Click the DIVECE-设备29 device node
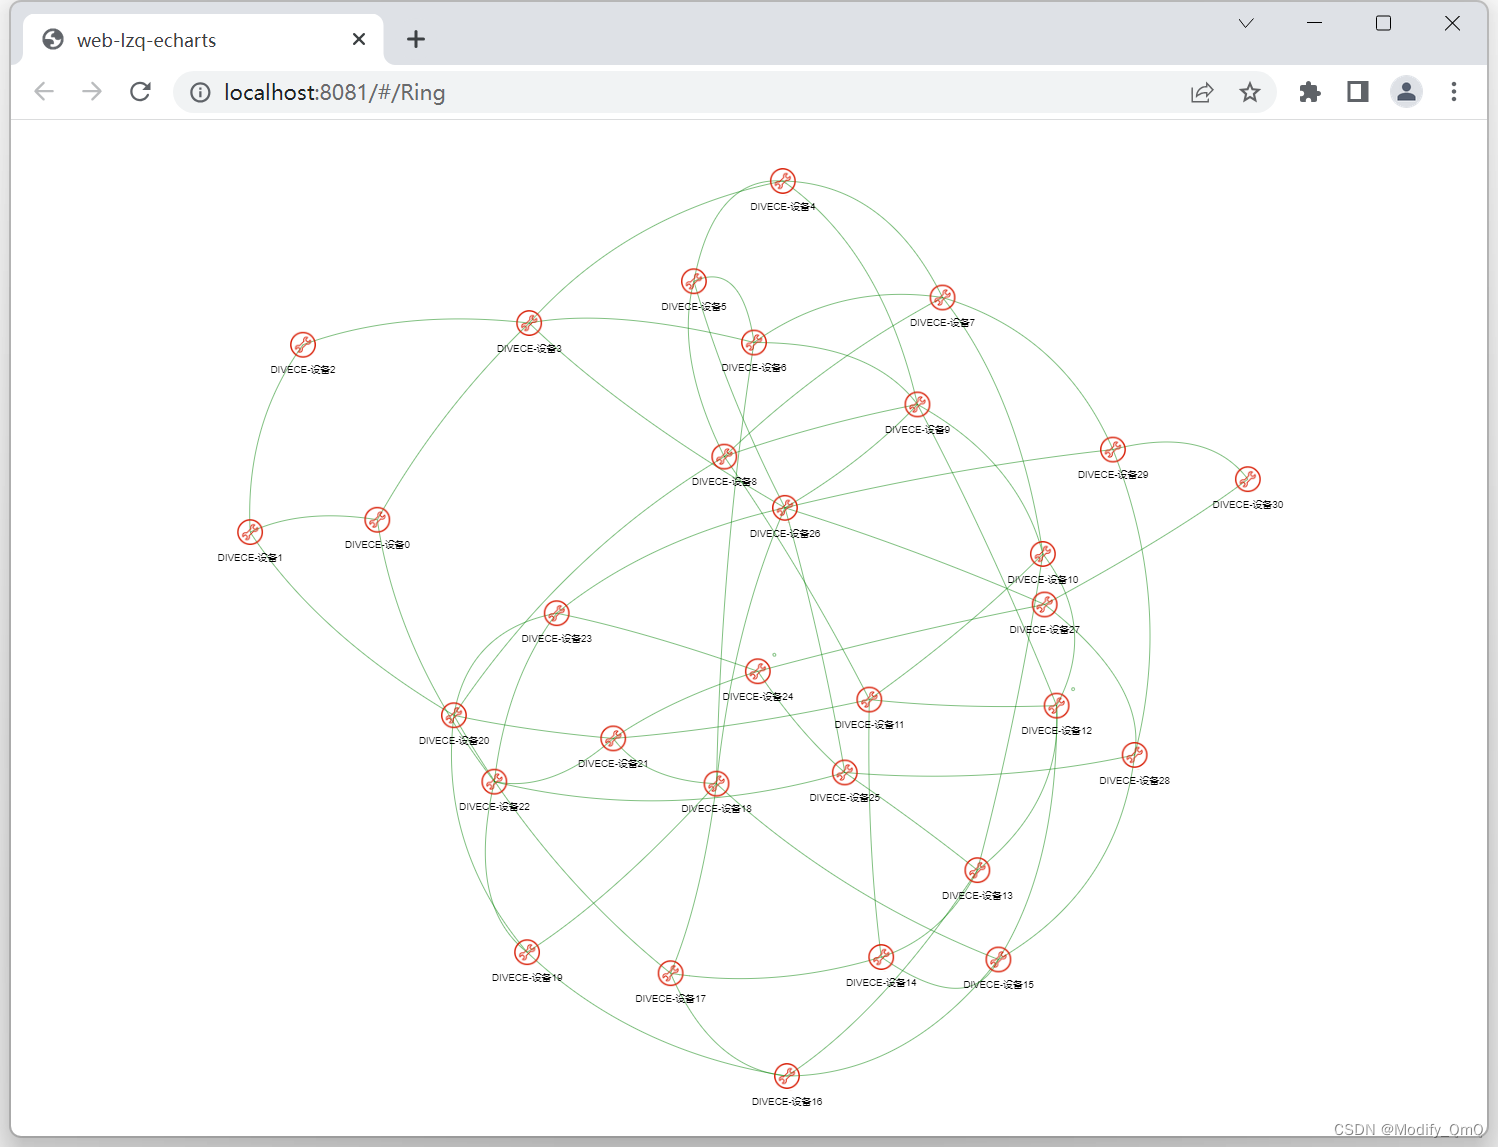The width and height of the screenshot is (1498, 1147). pos(1113,449)
